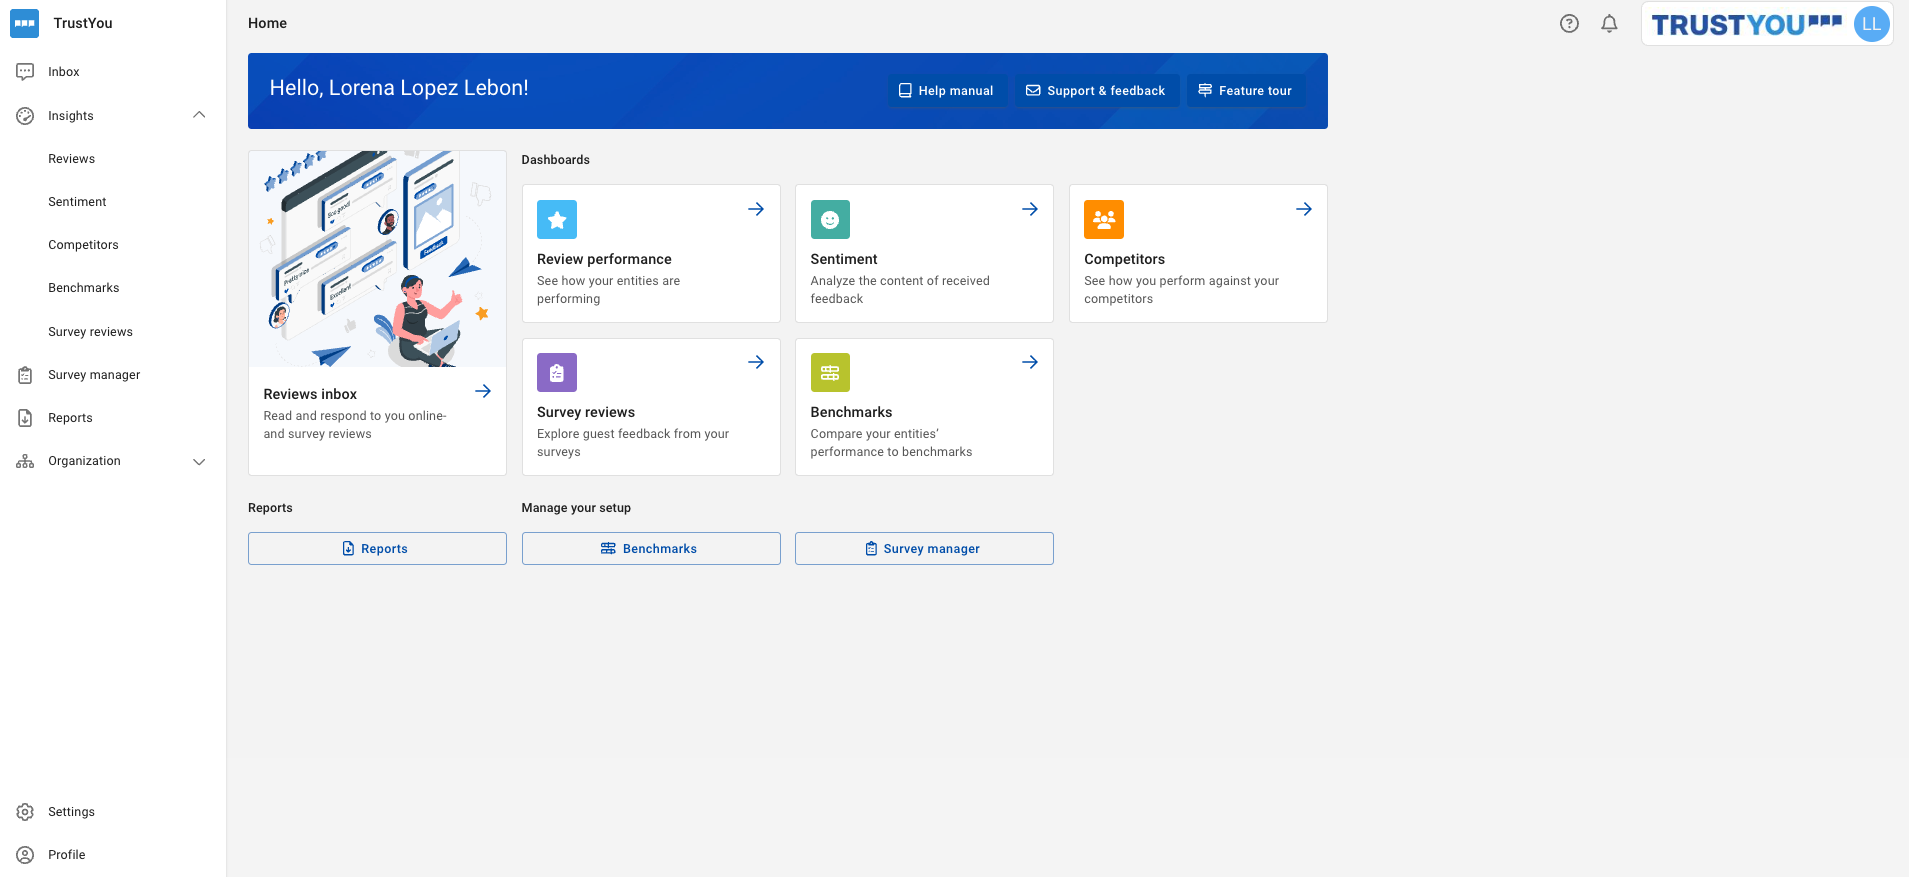Click the Reports button under Reports
The height and width of the screenshot is (877, 1909).
(x=377, y=548)
